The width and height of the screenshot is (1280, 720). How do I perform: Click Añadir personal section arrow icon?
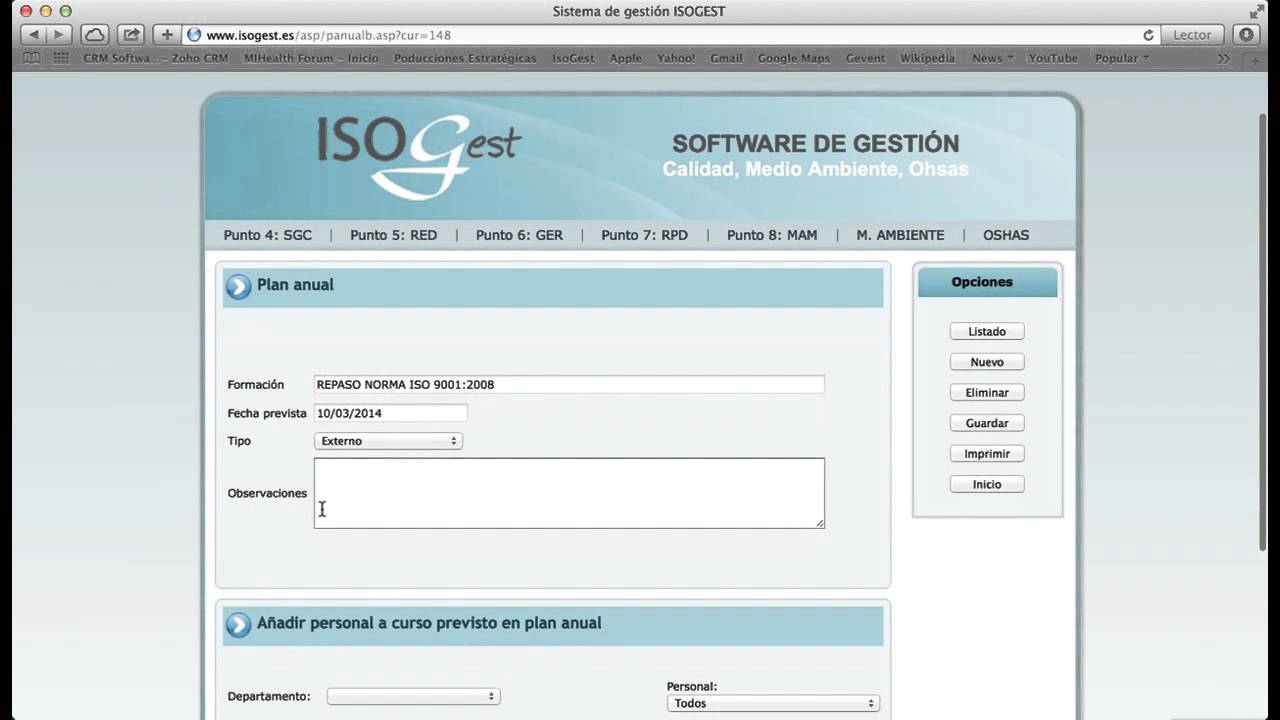(238, 625)
